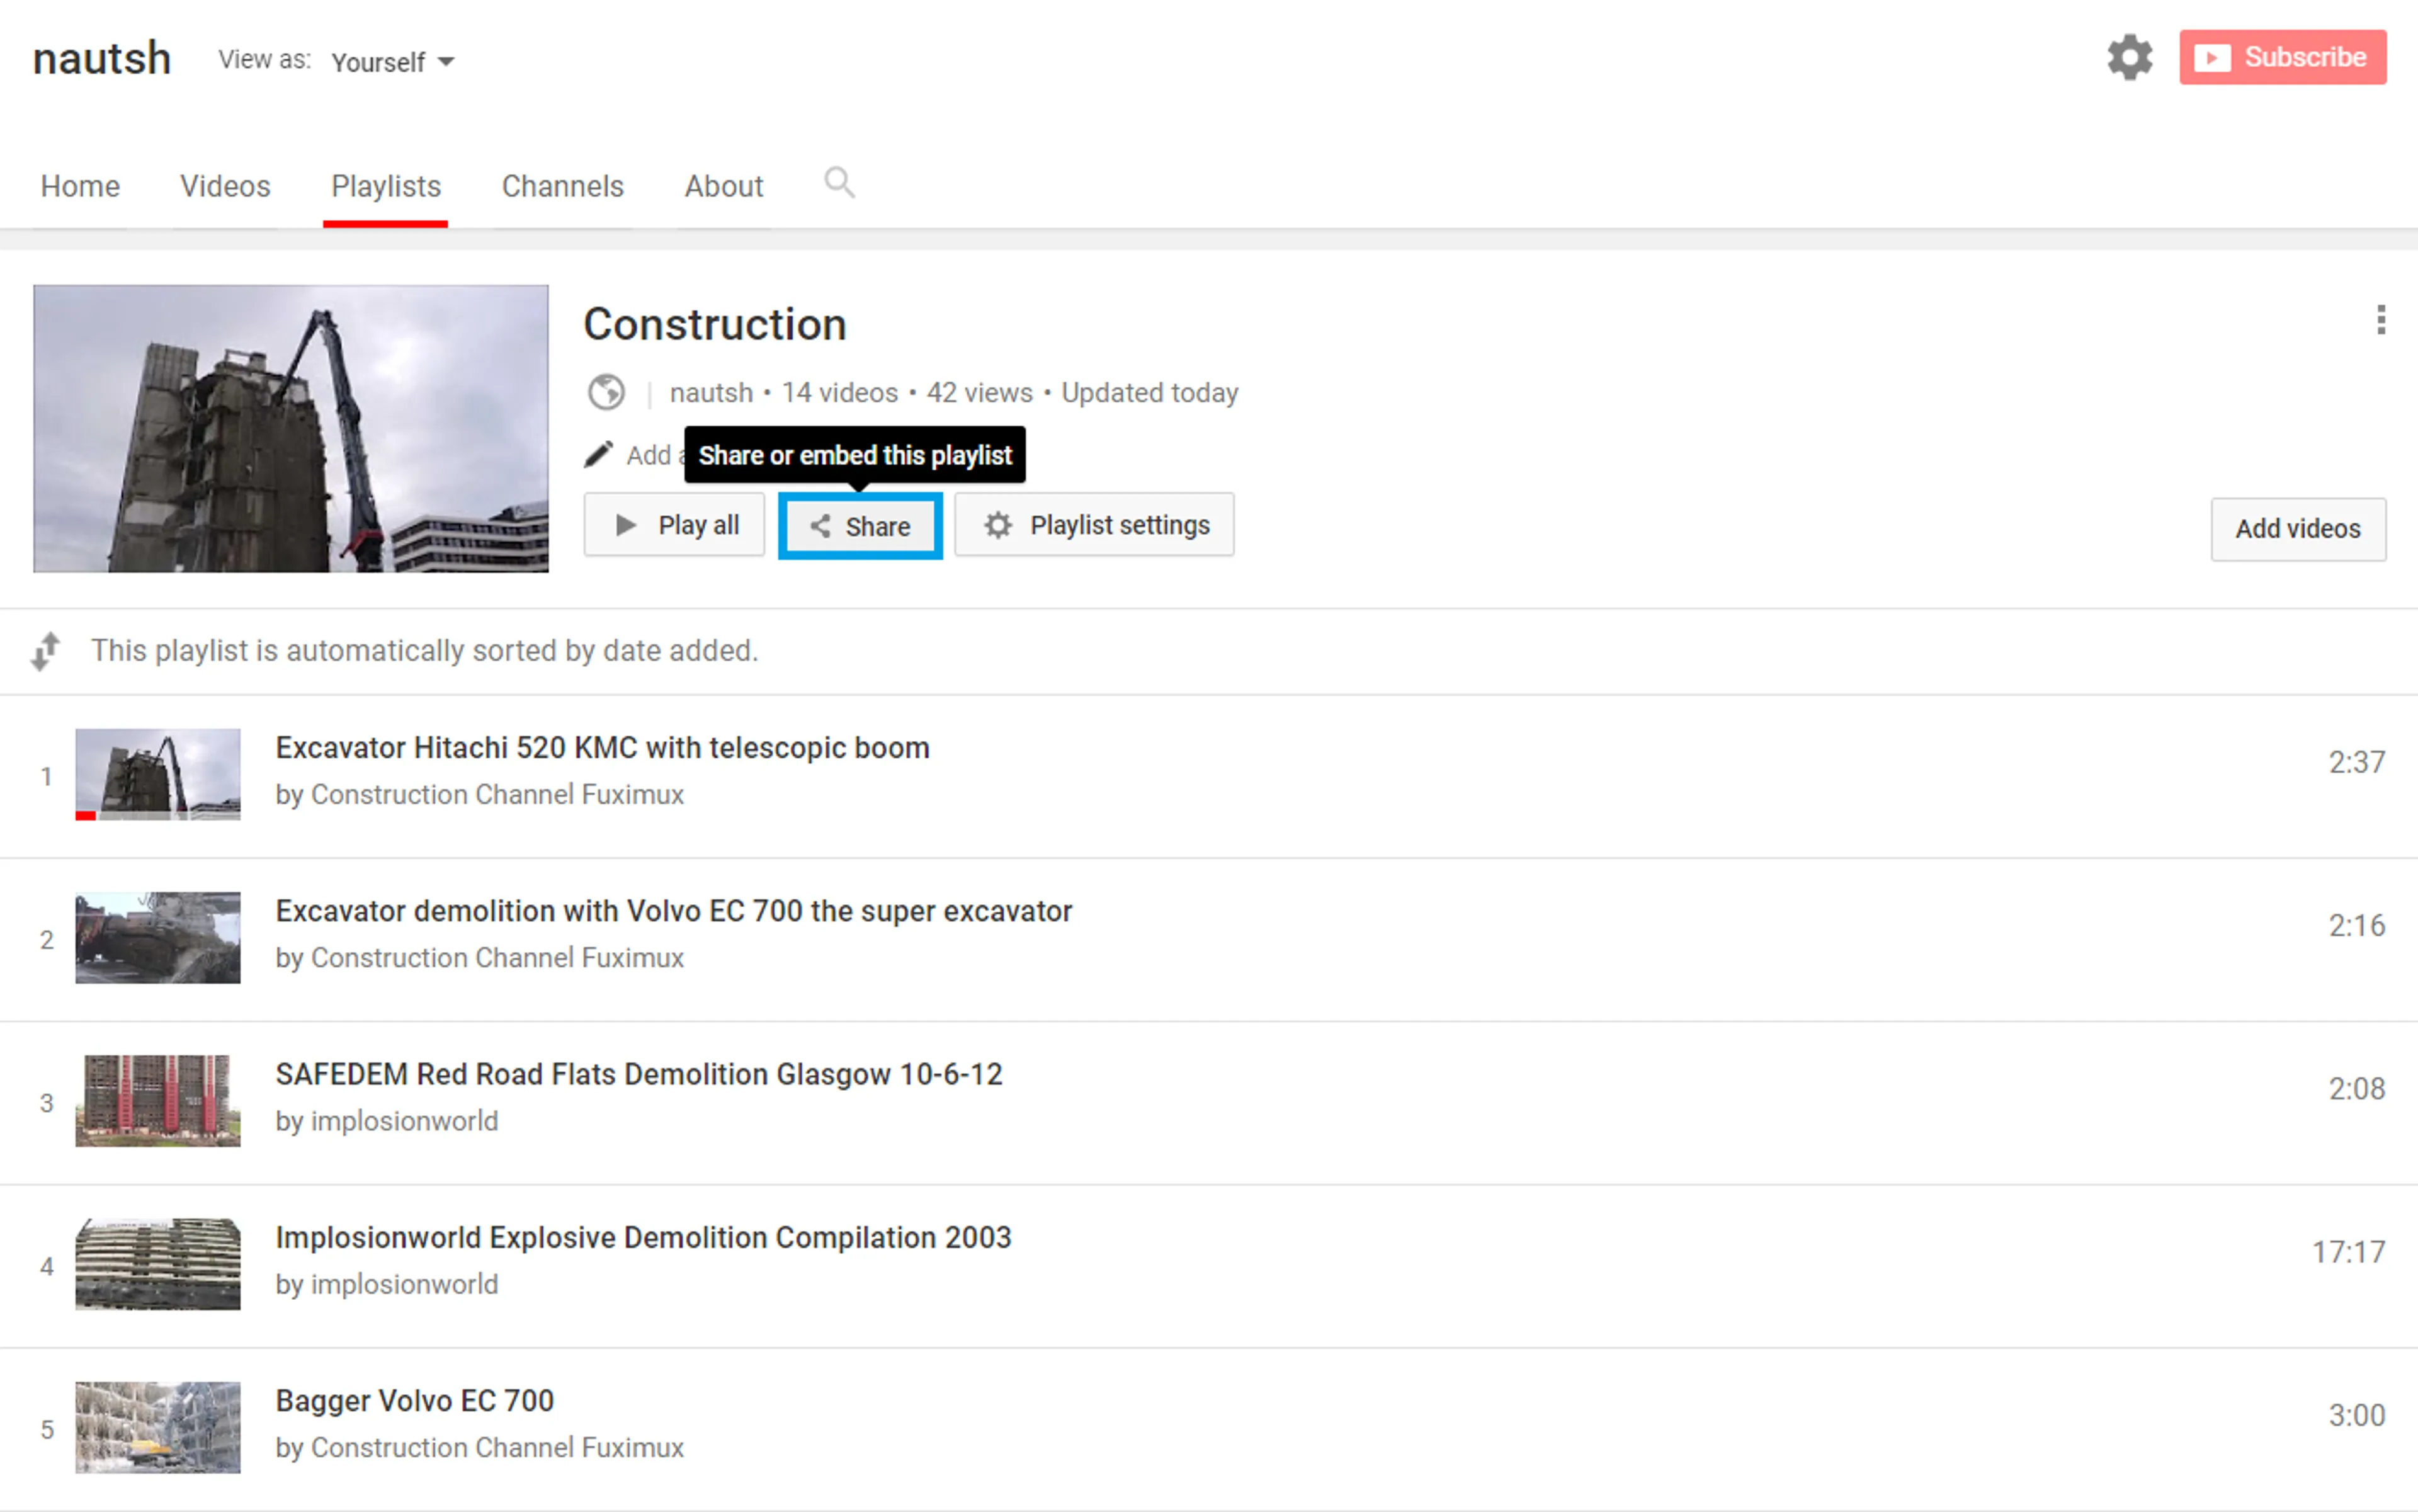The width and height of the screenshot is (2418, 1512).
Task: Click the red Subscribe button
Action: (x=2282, y=58)
